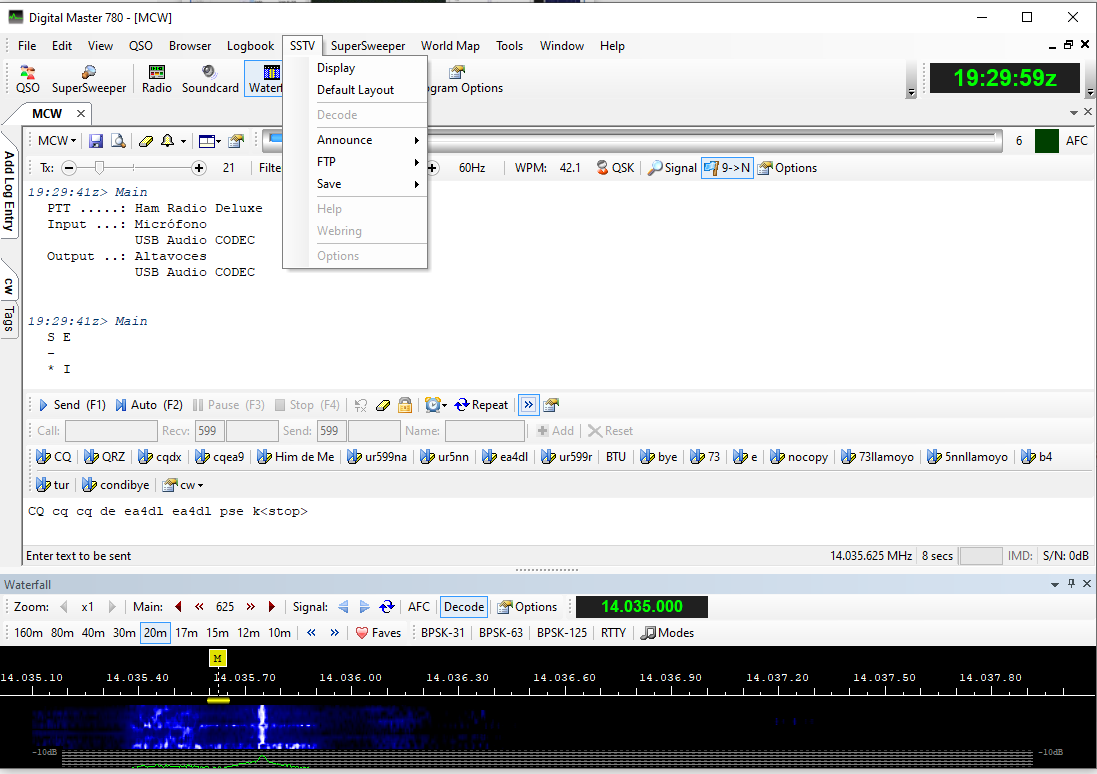This screenshot has width=1097, height=774.
Task: Choose Default Layout in SSTV menu
Action: 368,90
